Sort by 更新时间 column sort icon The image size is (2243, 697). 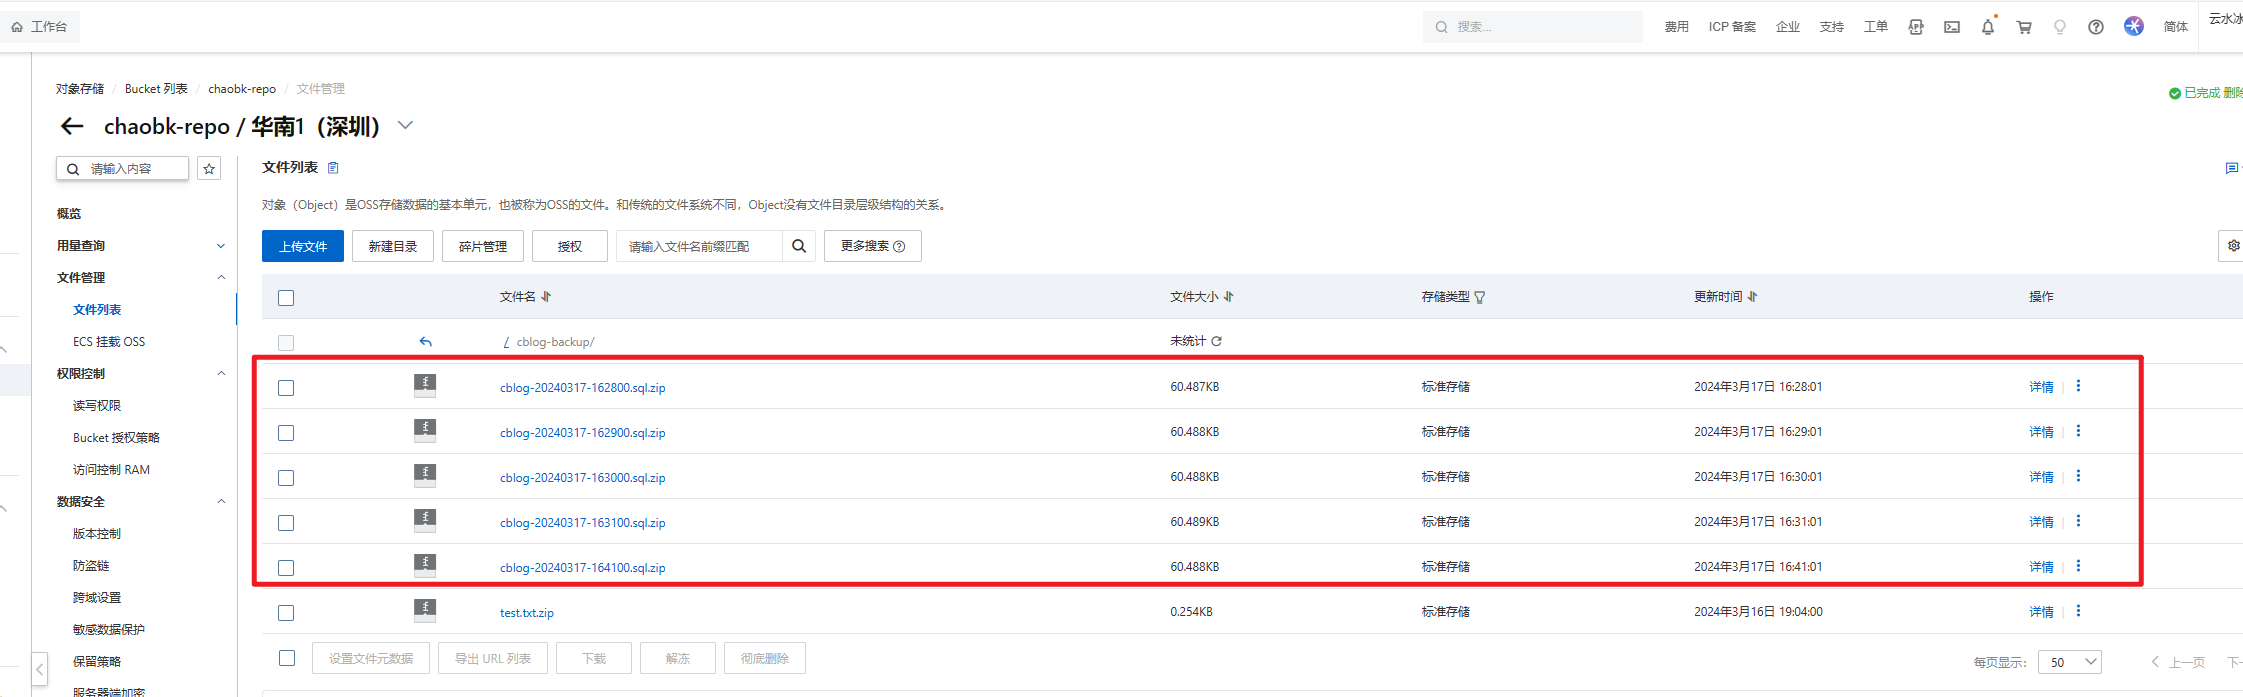tap(1752, 297)
